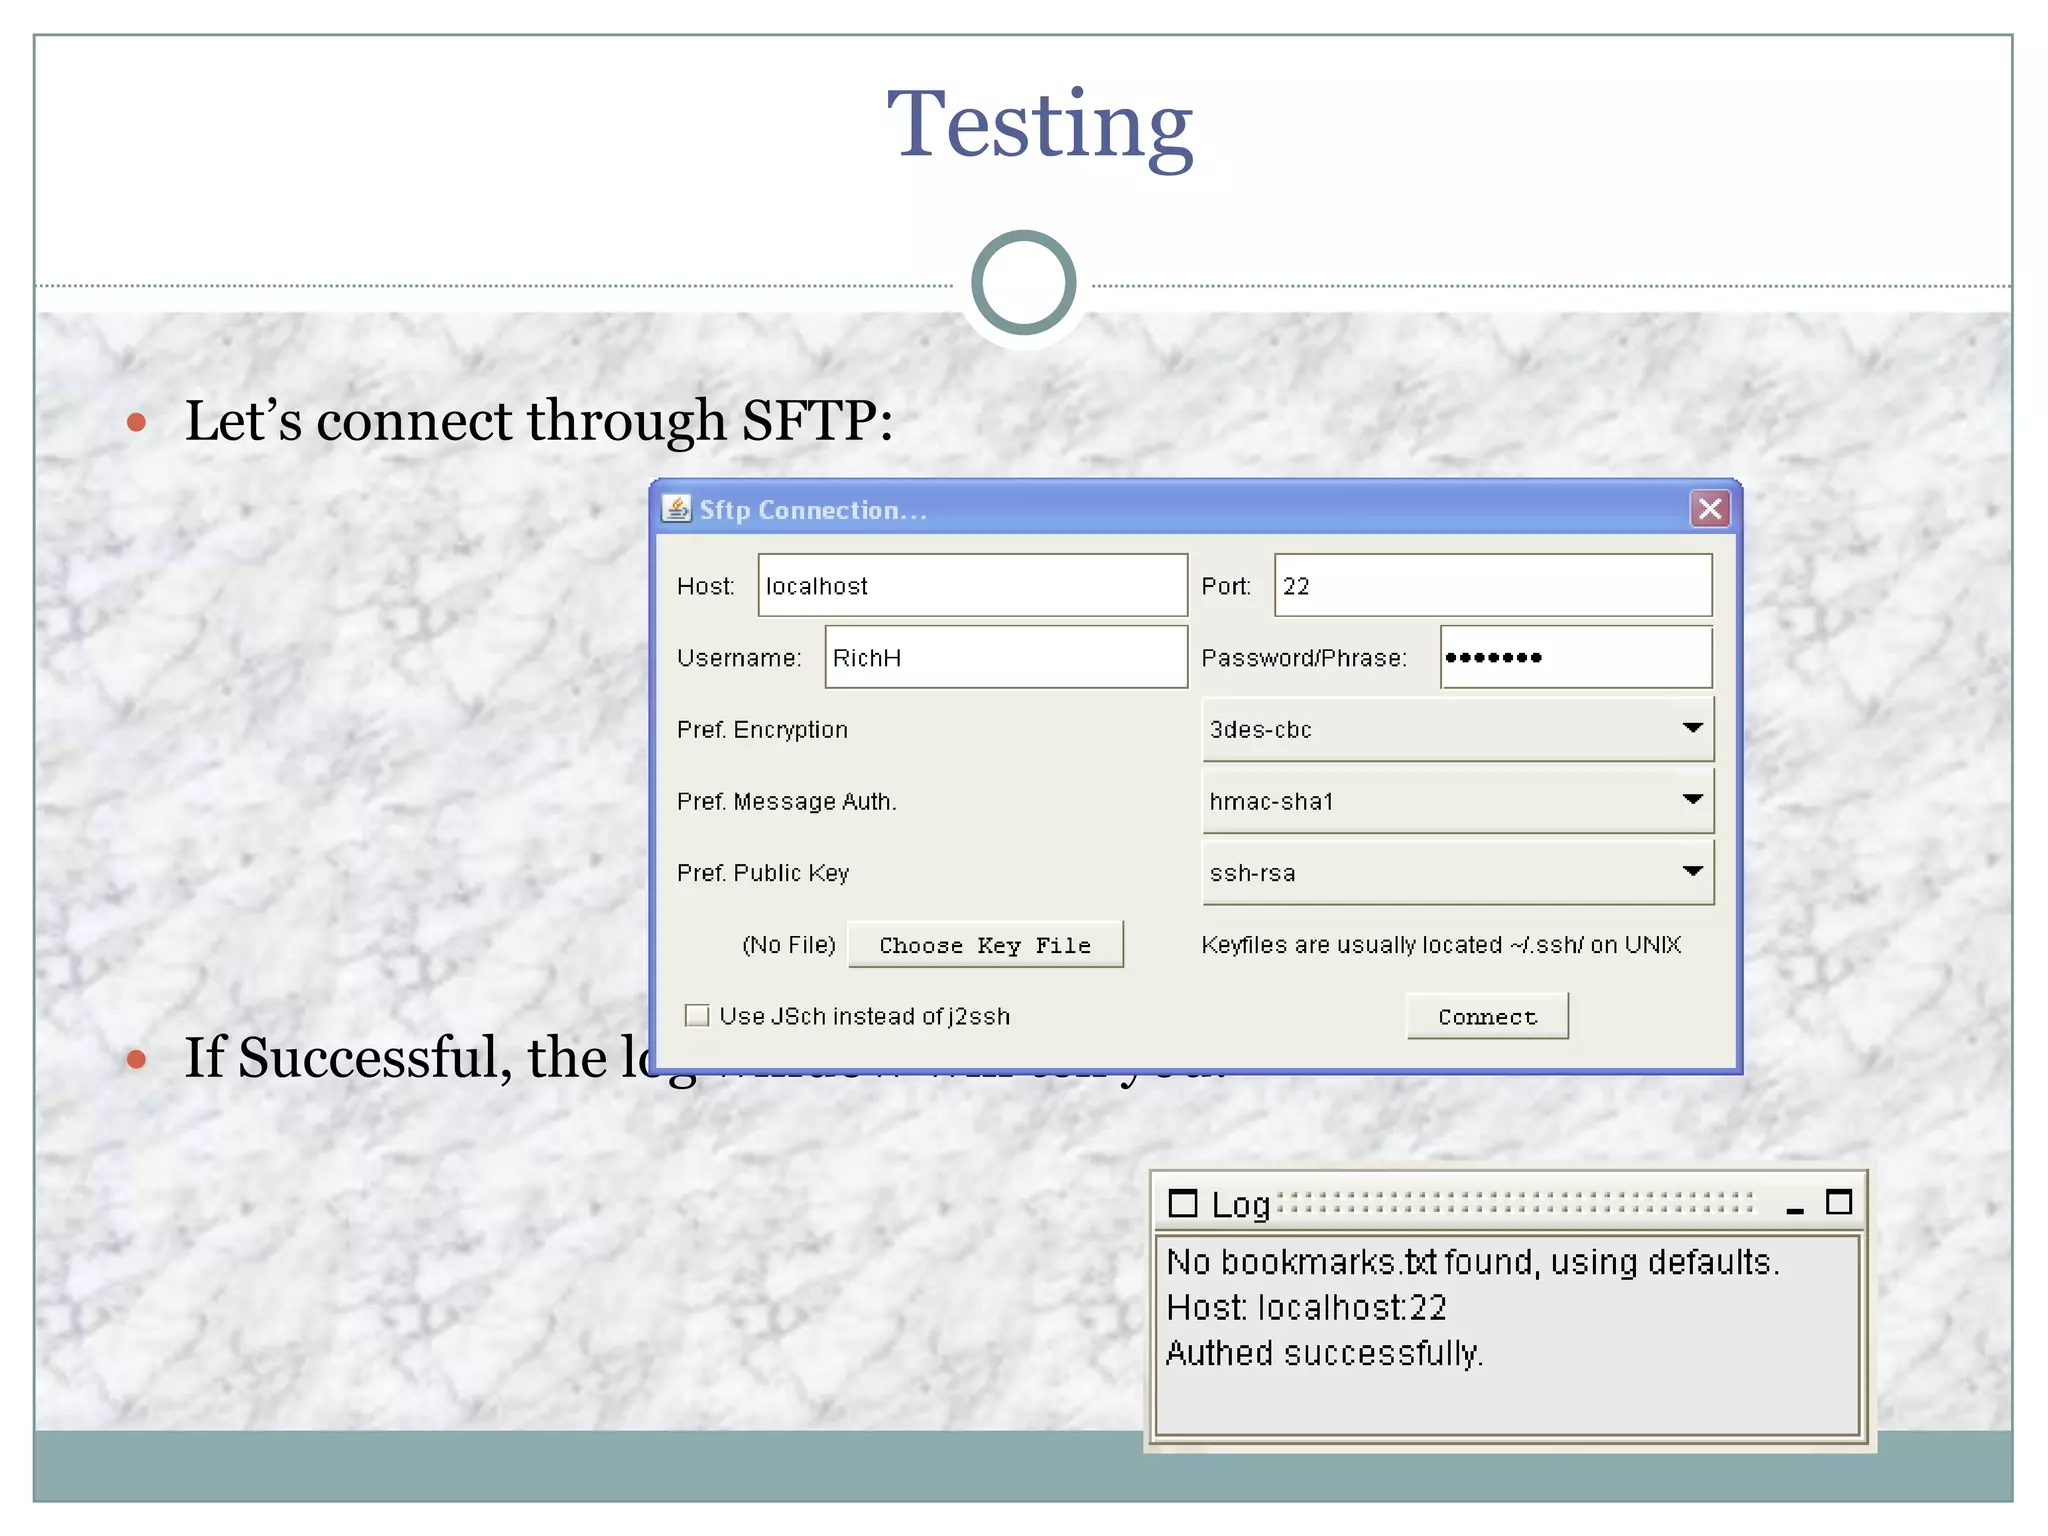
Task: Enable Use JSch instead of j2ssh checkbox
Action: point(697,1016)
